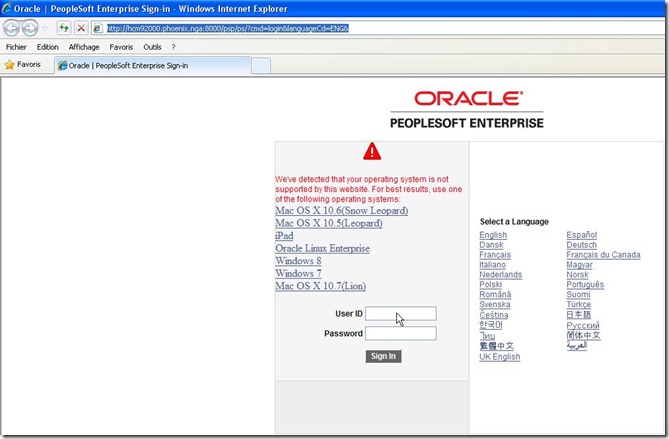Click the Sign In button

pyautogui.click(x=383, y=356)
